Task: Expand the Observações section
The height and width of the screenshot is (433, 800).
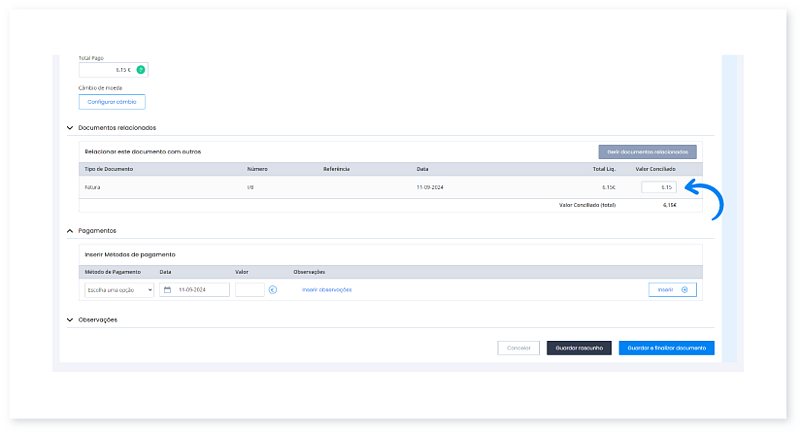Action: click(x=70, y=320)
